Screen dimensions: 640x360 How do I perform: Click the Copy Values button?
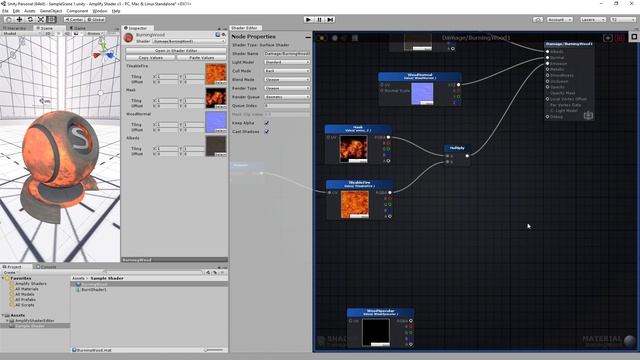click(x=151, y=58)
